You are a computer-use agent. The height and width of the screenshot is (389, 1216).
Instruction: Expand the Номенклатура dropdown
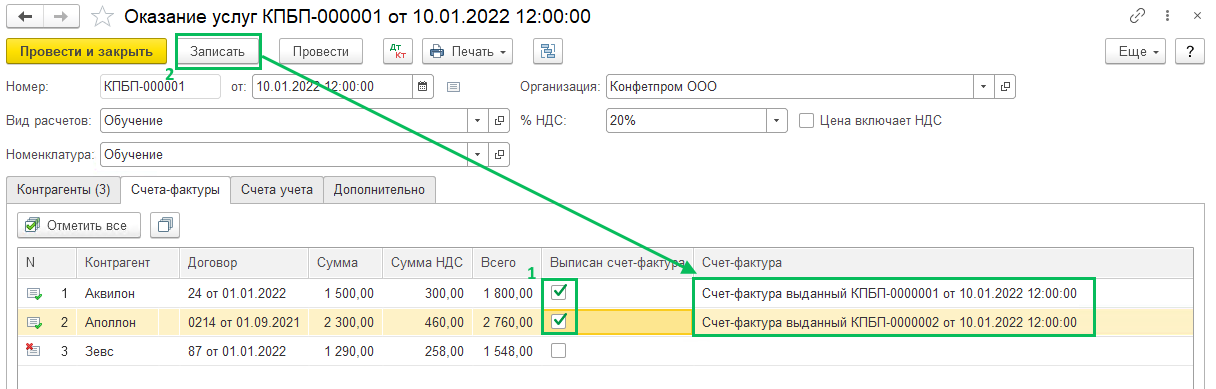tap(479, 154)
